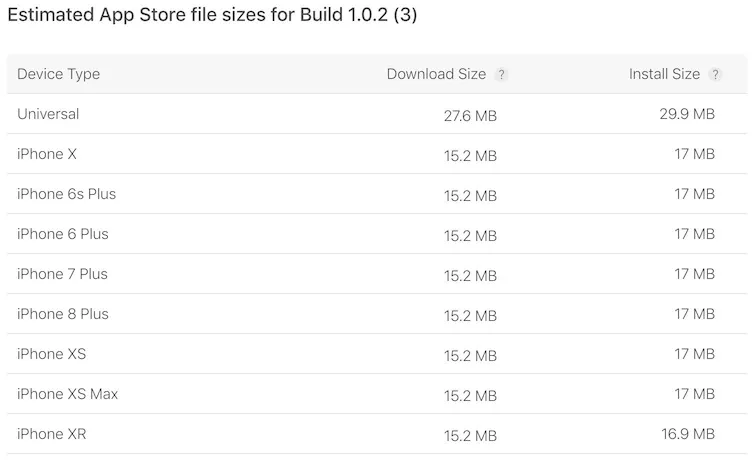Click the Download Size help question-mark icon
This screenshot has height=460, width=754.
click(502, 75)
